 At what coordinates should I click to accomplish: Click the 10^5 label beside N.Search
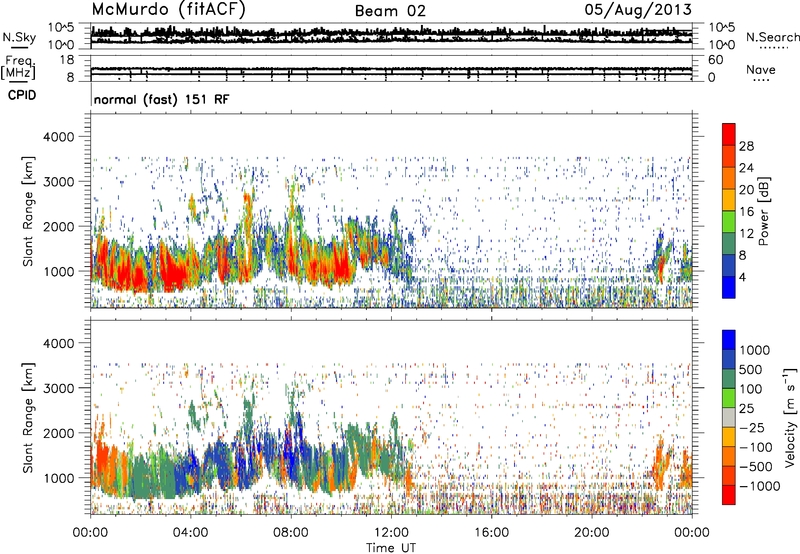coord(722,28)
